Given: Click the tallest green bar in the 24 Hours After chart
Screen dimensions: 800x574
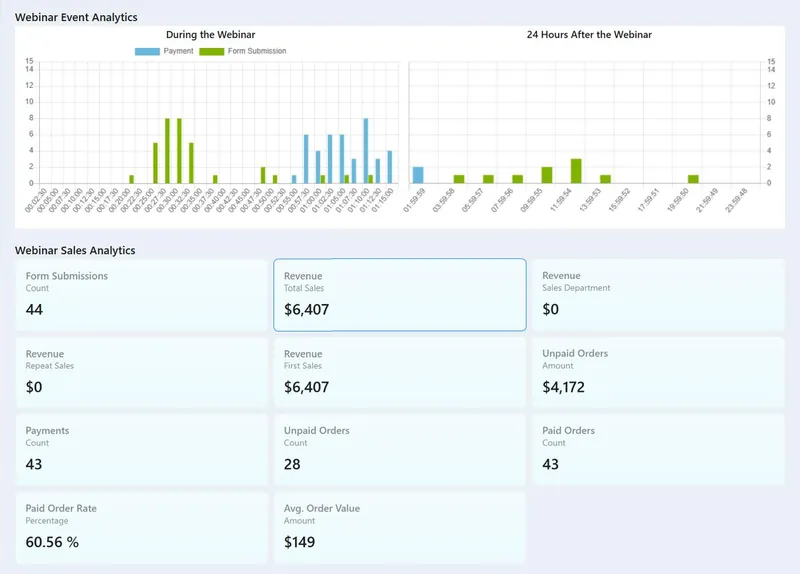Looking at the screenshot, I should tap(576, 171).
